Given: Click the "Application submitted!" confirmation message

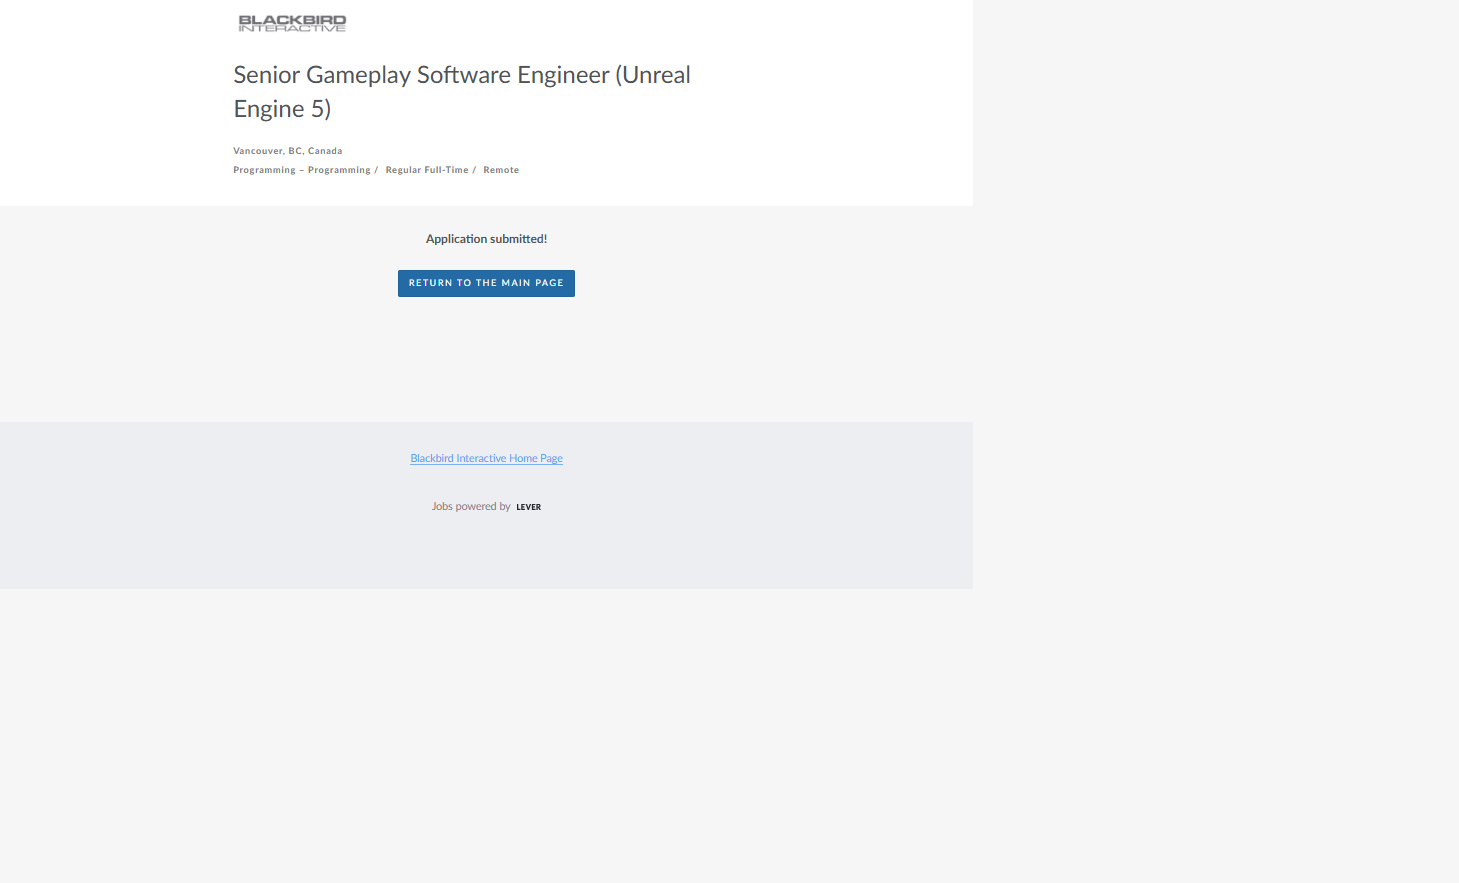Looking at the screenshot, I should 486,239.
